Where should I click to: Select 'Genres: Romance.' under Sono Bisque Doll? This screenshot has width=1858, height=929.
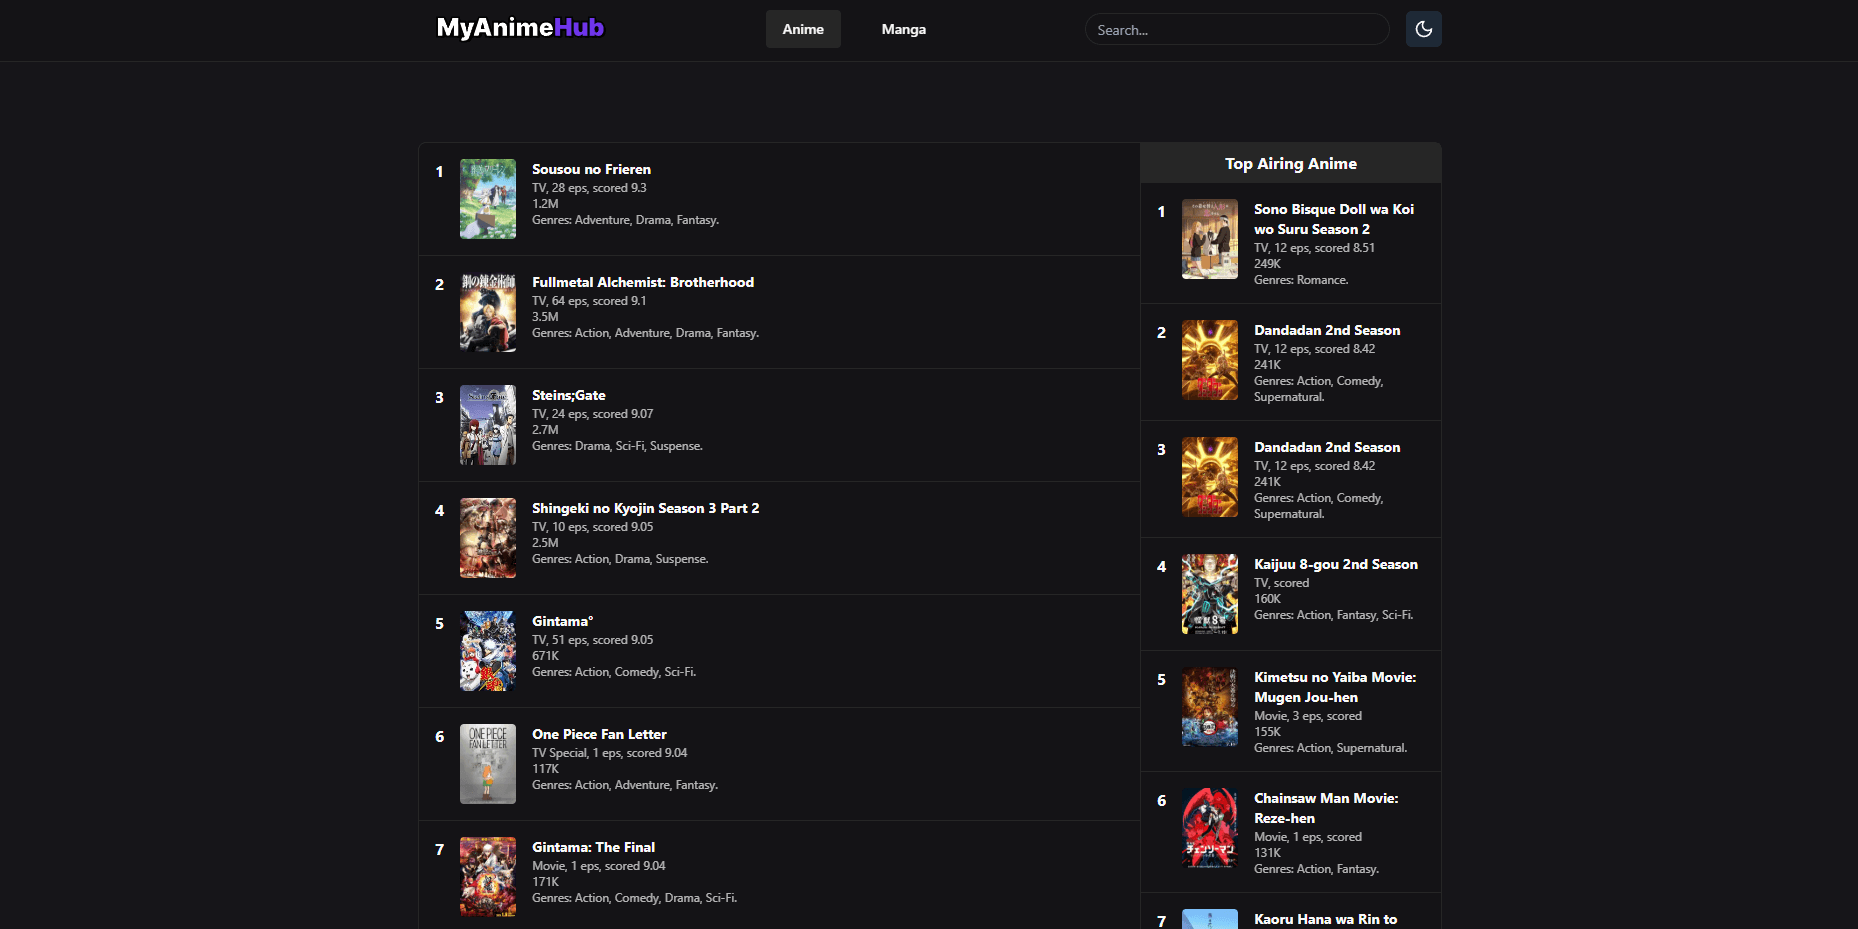click(1301, 280)
